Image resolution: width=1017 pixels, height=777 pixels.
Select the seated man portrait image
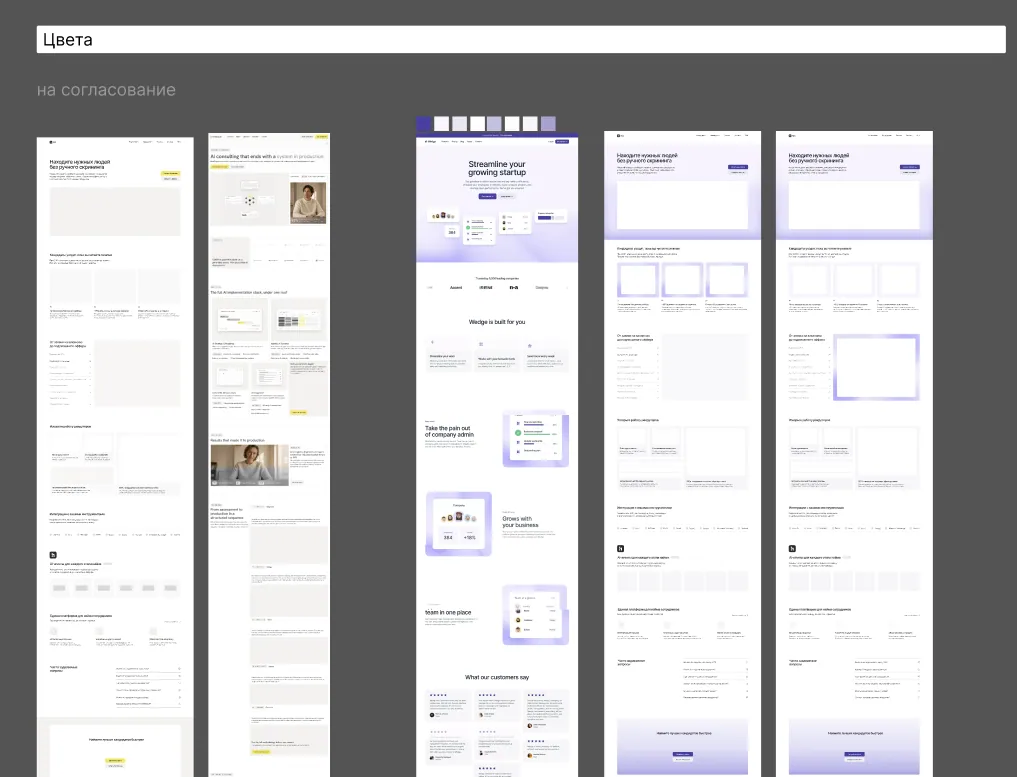click(x=308, y=202)
